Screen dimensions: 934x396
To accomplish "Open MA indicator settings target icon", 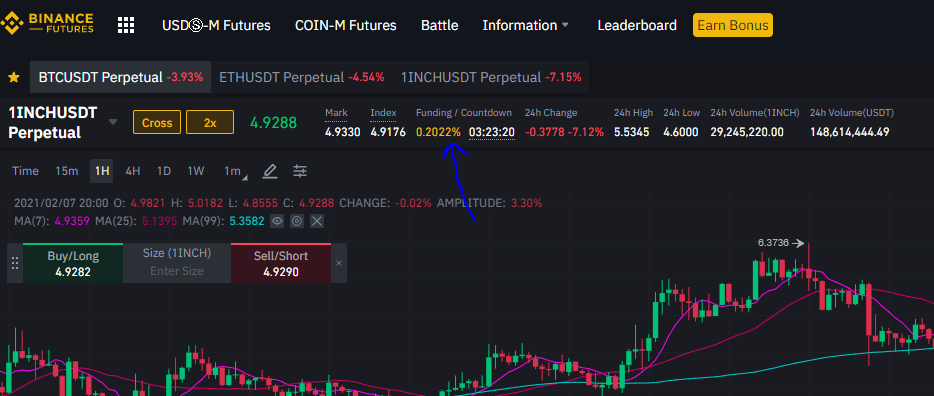I will point(297,221).
